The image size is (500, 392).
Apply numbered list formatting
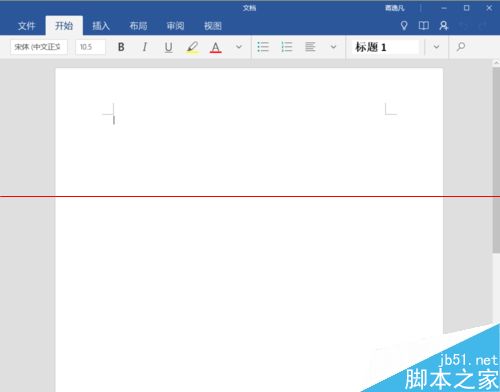(x=287, y=47)
